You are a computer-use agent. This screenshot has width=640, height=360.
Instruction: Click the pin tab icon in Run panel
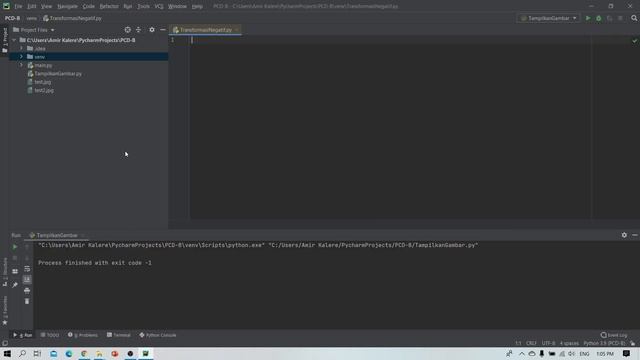click(15, 284)
